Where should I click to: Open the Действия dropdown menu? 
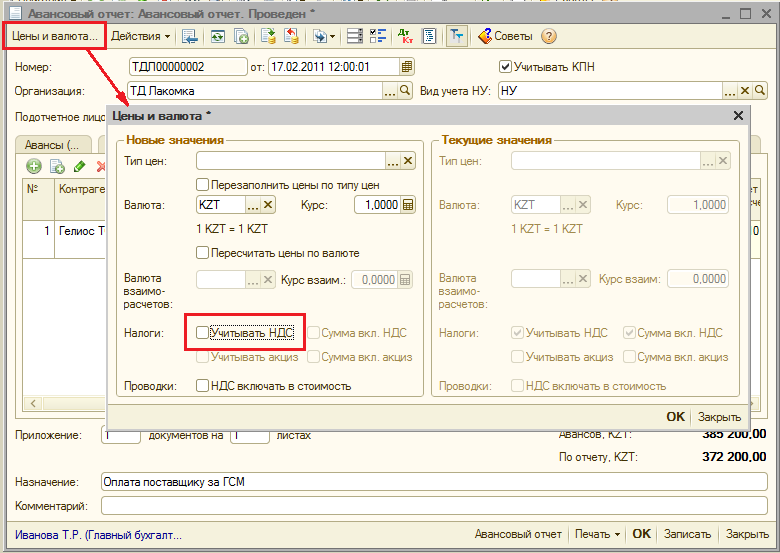tap(140, 36)
